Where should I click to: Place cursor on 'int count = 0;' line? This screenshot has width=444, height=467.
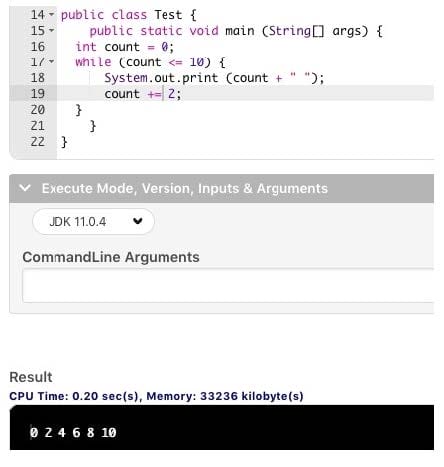click(x=124, y=47)
